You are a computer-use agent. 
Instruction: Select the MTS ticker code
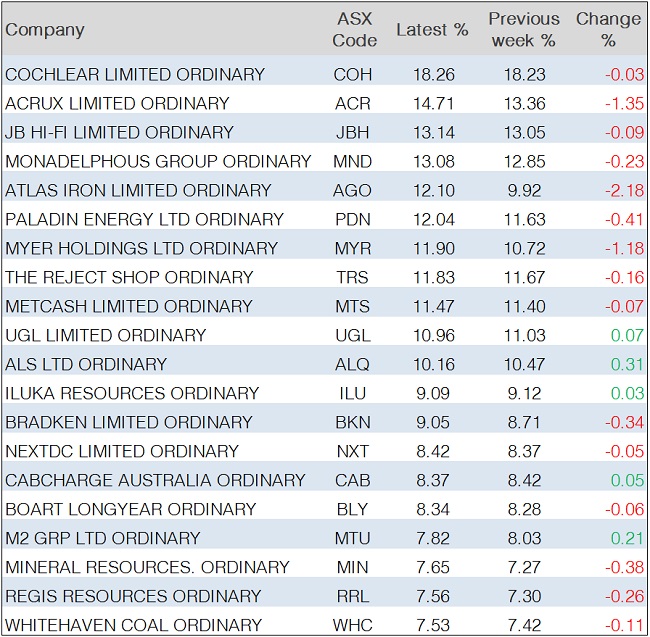pos(352,306)
